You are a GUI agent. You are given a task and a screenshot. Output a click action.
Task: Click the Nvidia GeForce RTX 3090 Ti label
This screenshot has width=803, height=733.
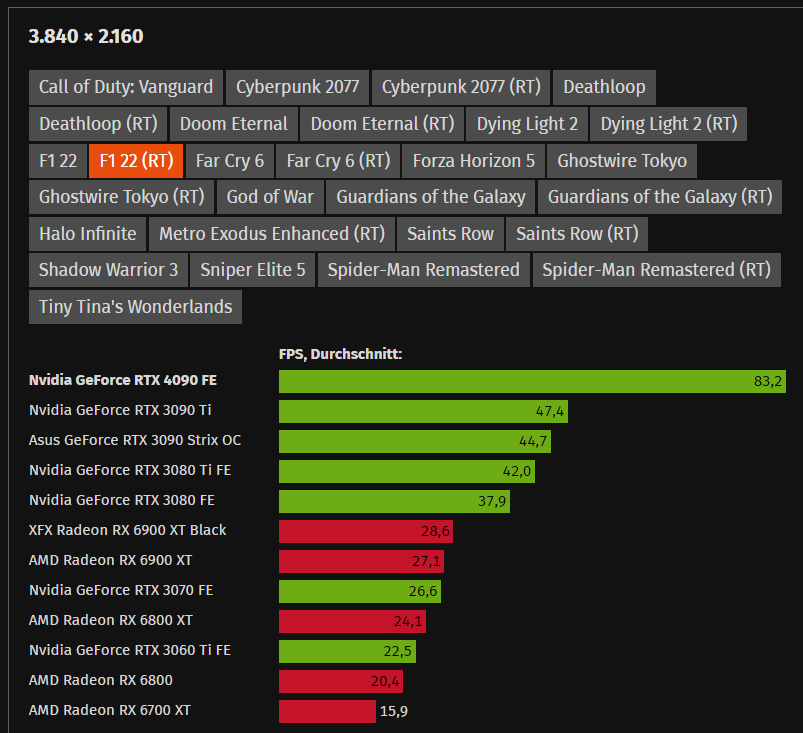tap(120, 410)
